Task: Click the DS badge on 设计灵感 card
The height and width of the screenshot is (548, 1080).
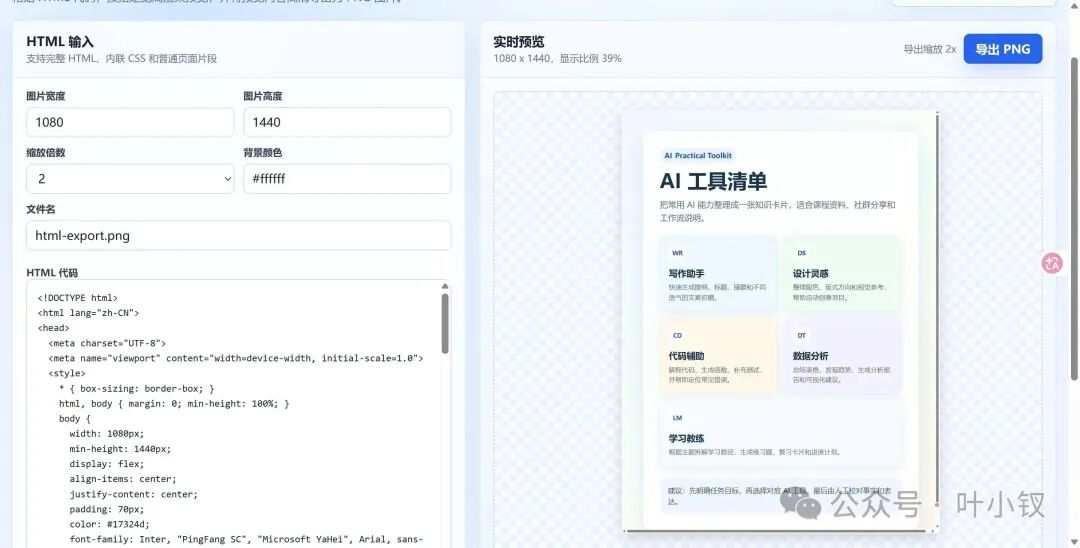Action: 802,253
